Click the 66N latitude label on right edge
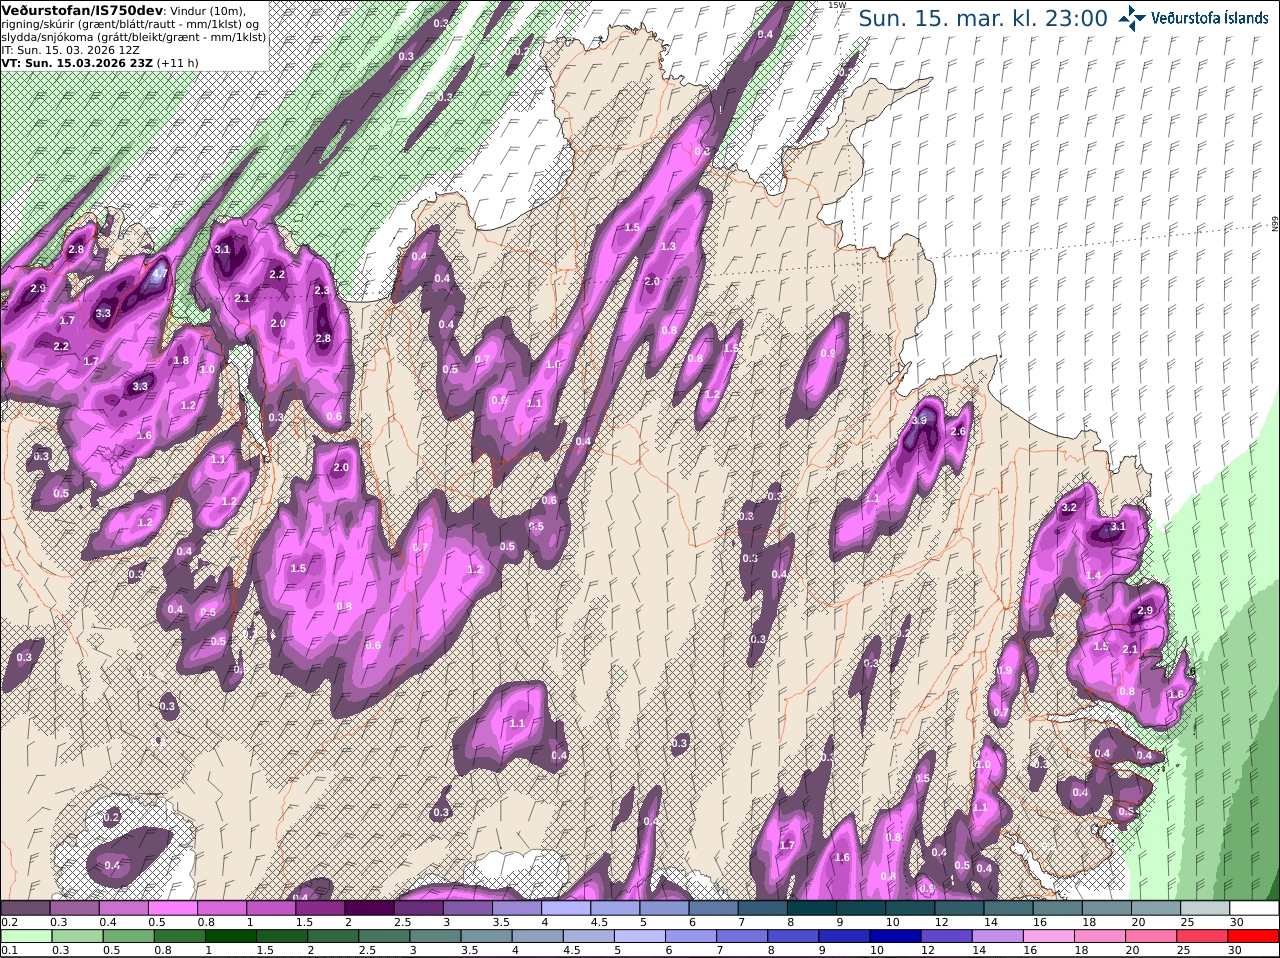This screenshot has width=1280, height=958. click(x=1275, y=224)
